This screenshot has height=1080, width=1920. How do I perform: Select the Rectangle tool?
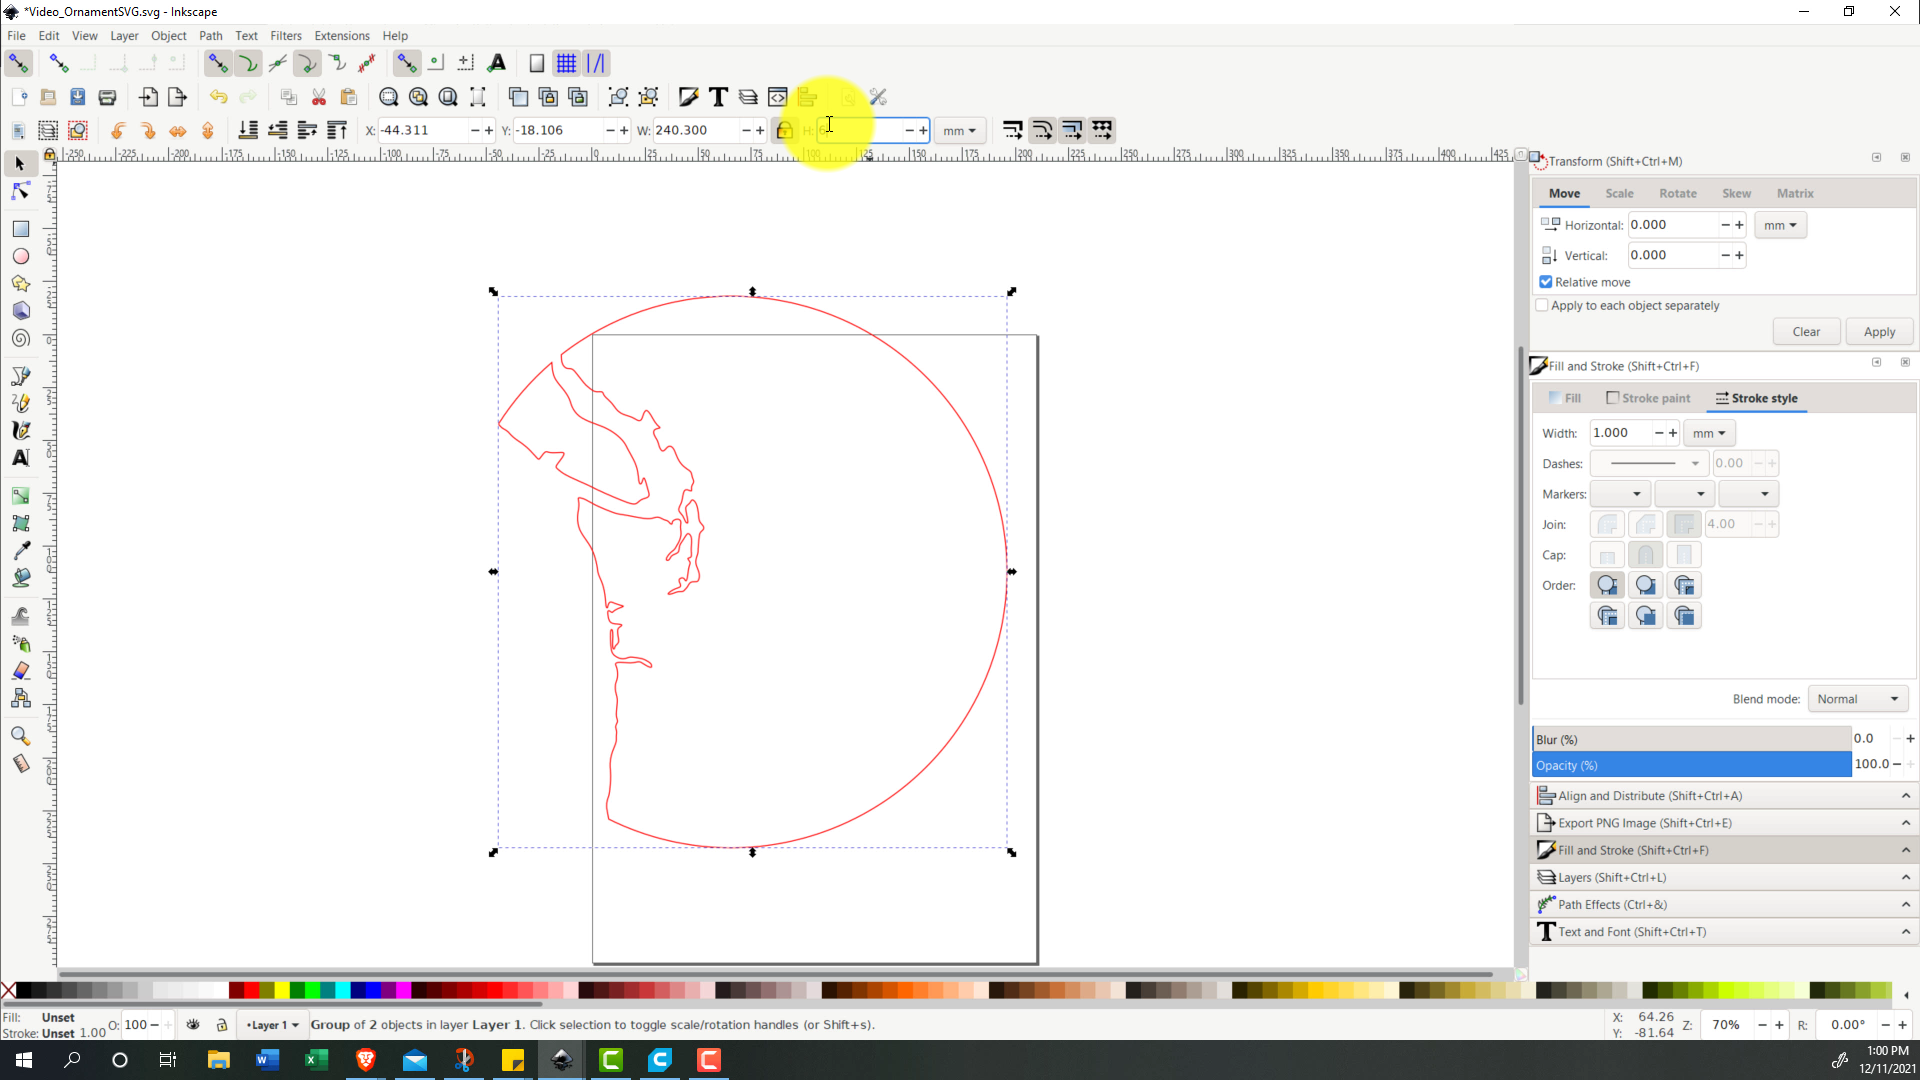[20, 229]
